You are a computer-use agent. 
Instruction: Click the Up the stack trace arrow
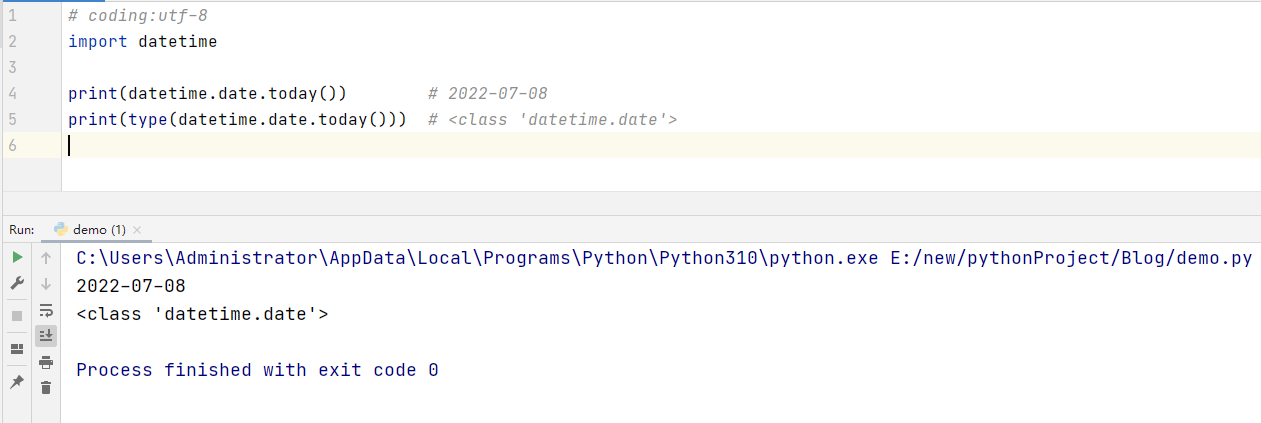coord(46,258)
